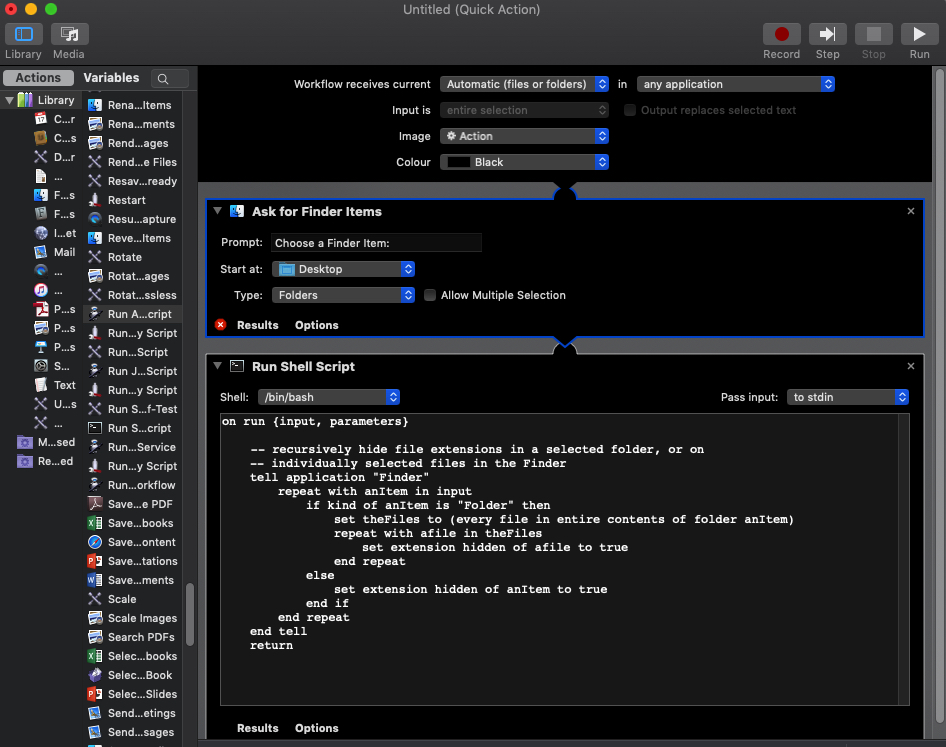Open the Type Folders dropdown
The width and height of the screenshot is (946, 747).
(x=343, y=295)
